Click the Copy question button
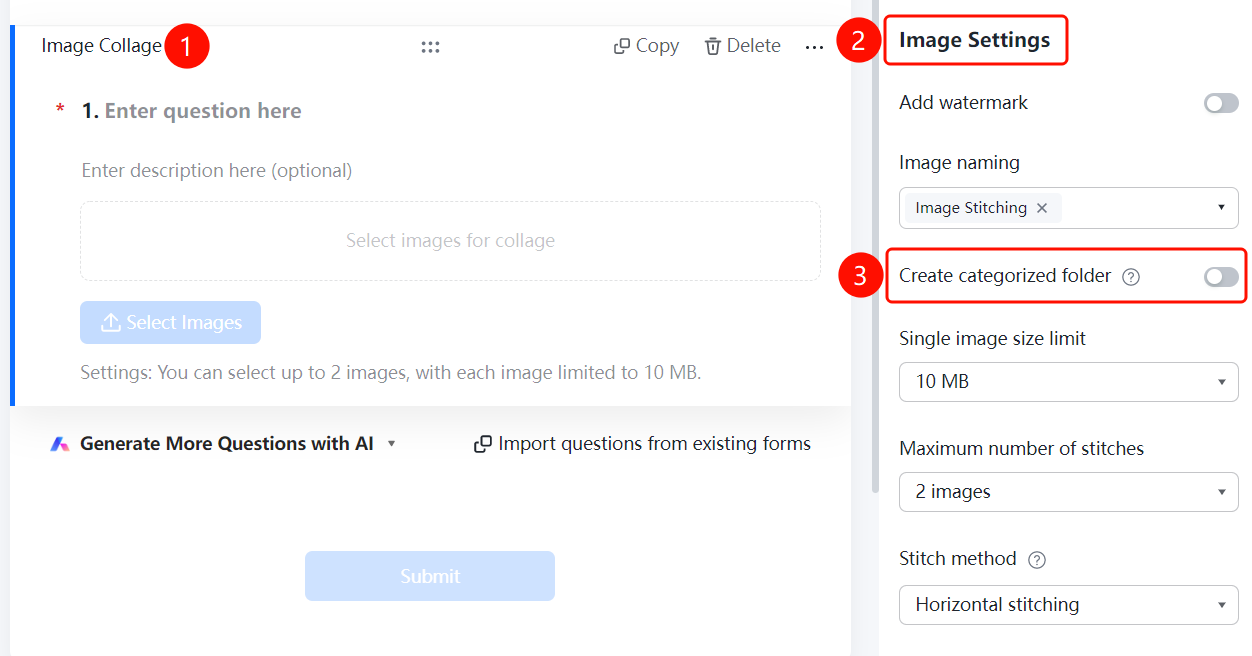The height and width of the screenshot is (656, 1252). click(646, 46)
